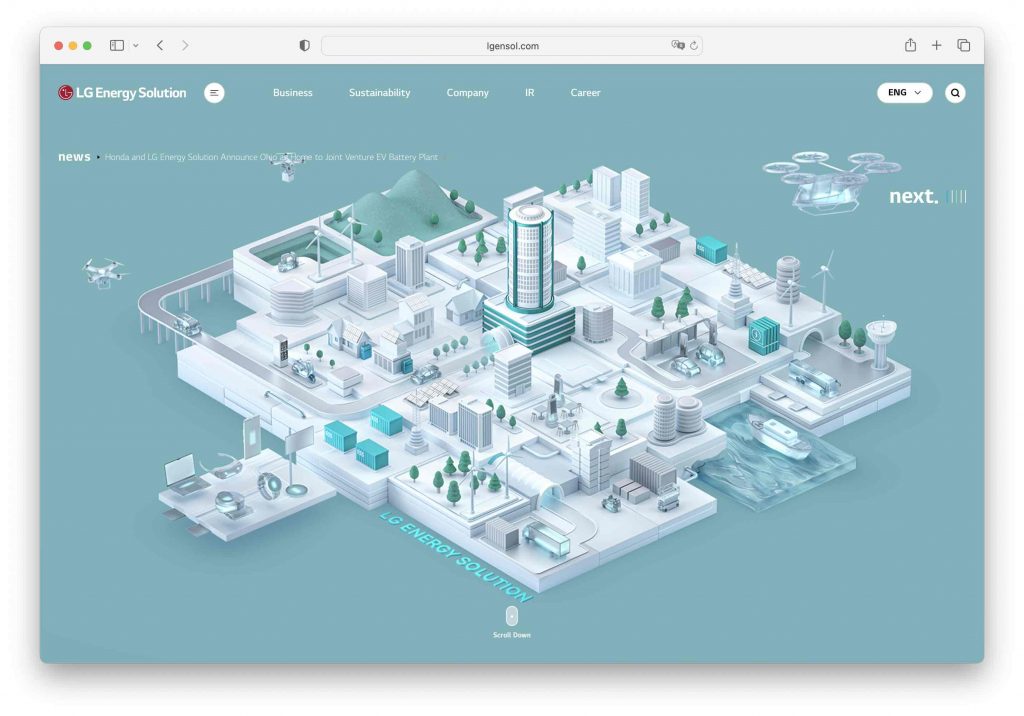The height and width of the screenshot is (716, 1024).
Task: Click the search magnifier icon
Action: pyautogui.click(x=955, y=93)
